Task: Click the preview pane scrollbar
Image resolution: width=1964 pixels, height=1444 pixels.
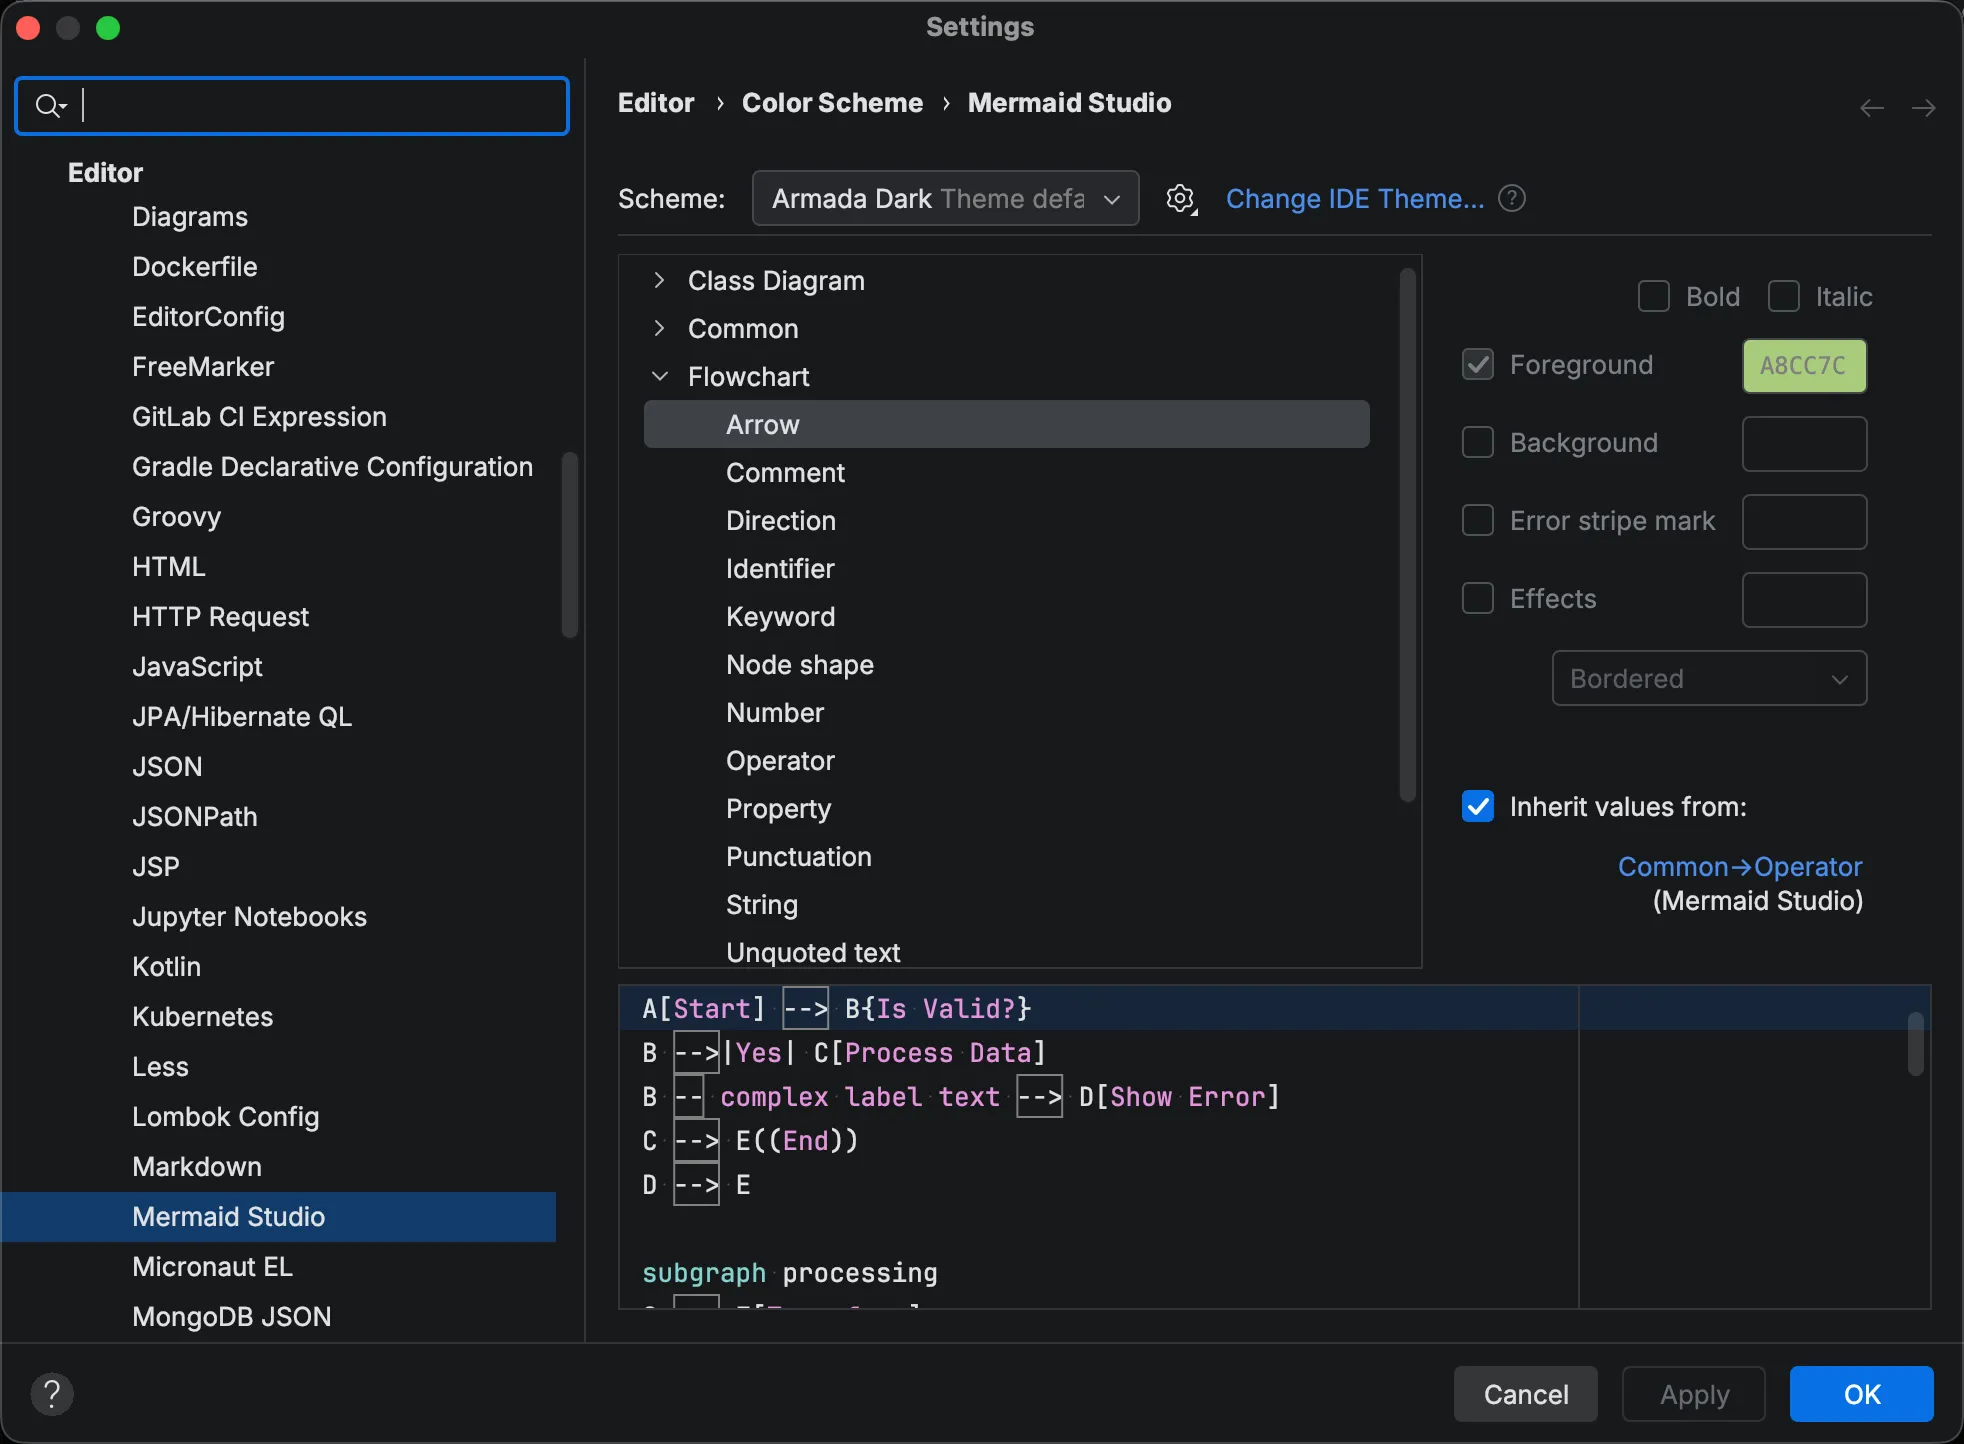Action: click(x=1915, y=1044)
